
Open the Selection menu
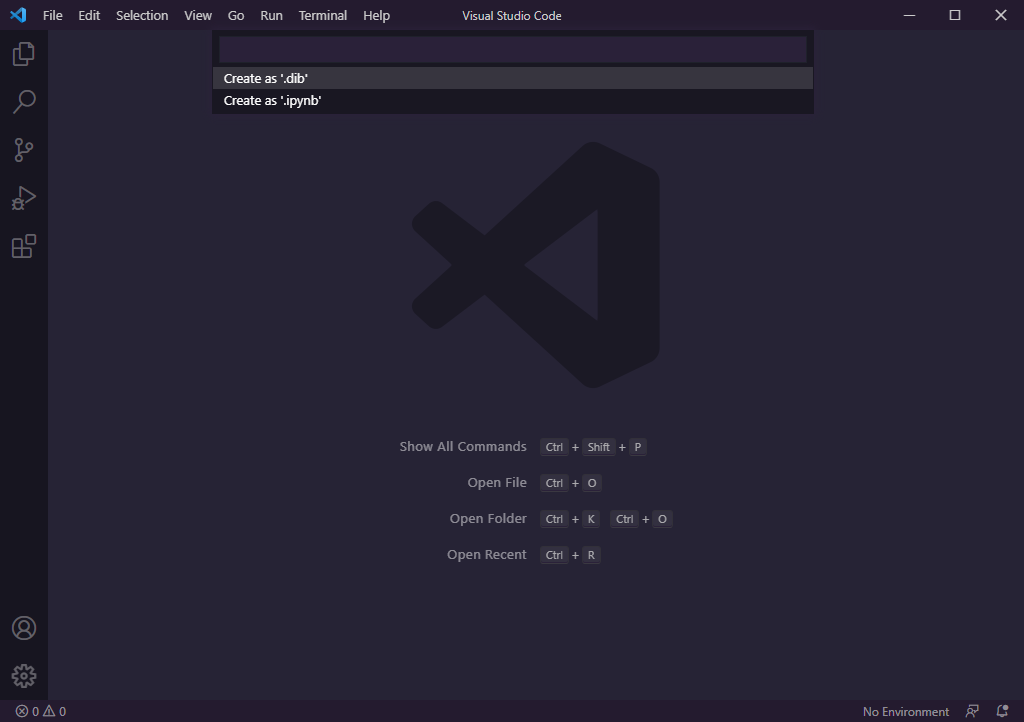tap(142, 15)
